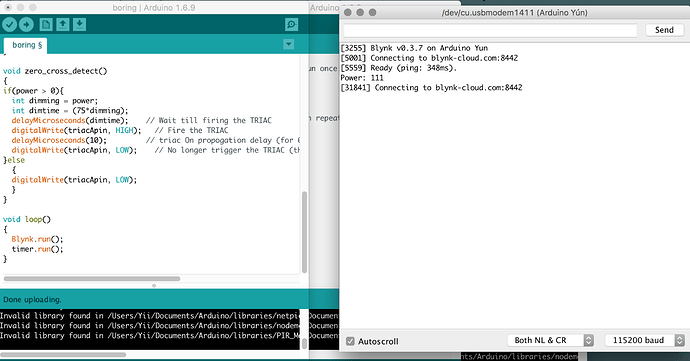Image resolution: width=690 pixels, height=361 pixels.
Task: Click the Verify checkmark icon
Action: pos(9,25)
